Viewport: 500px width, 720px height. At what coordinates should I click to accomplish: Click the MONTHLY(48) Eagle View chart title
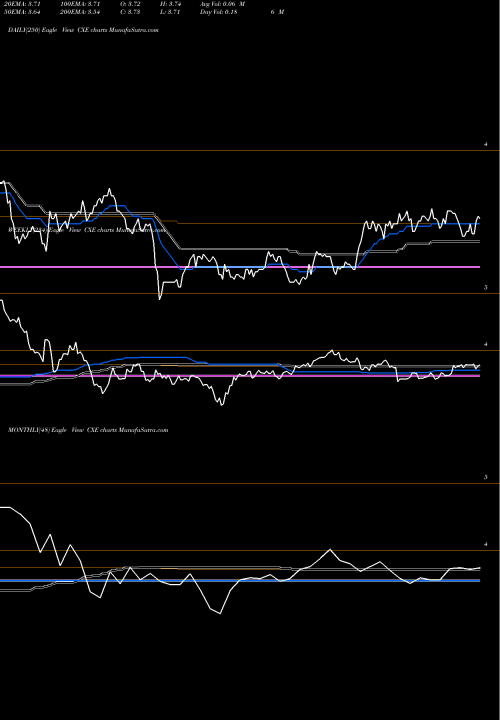tap(88, 430)
